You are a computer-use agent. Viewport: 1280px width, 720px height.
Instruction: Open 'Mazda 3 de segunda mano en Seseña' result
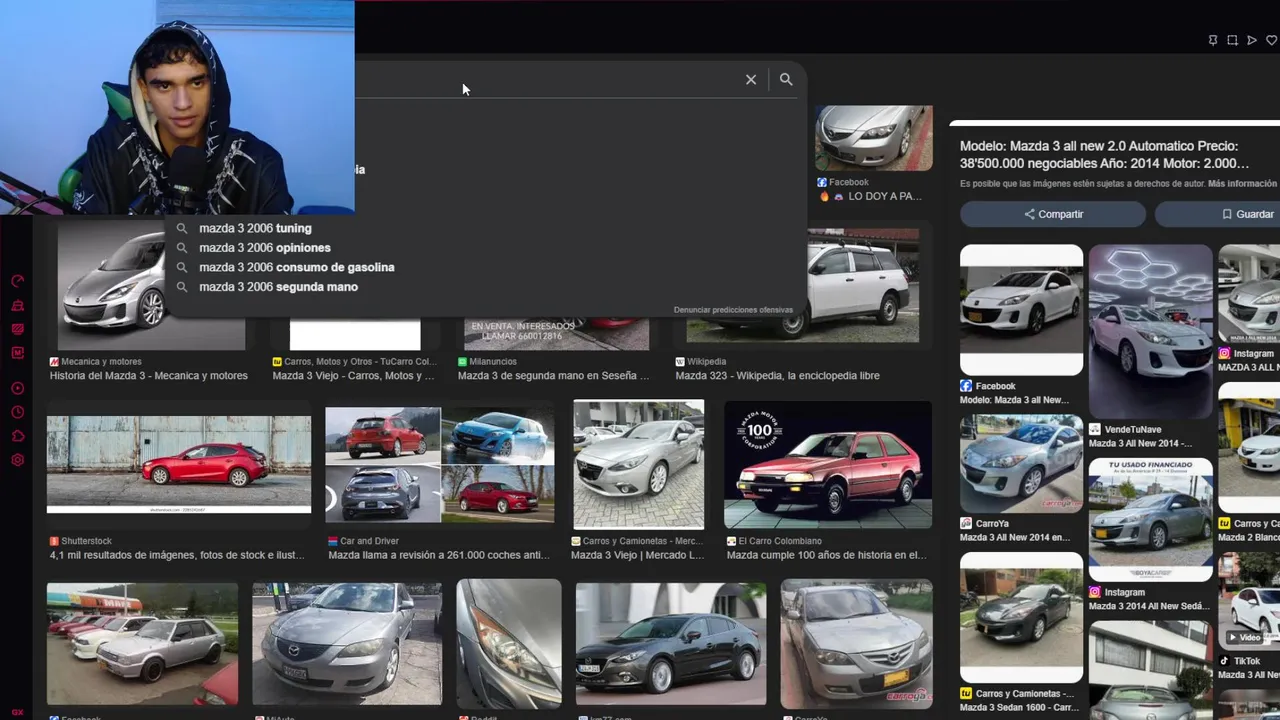[x=553, y=376]
